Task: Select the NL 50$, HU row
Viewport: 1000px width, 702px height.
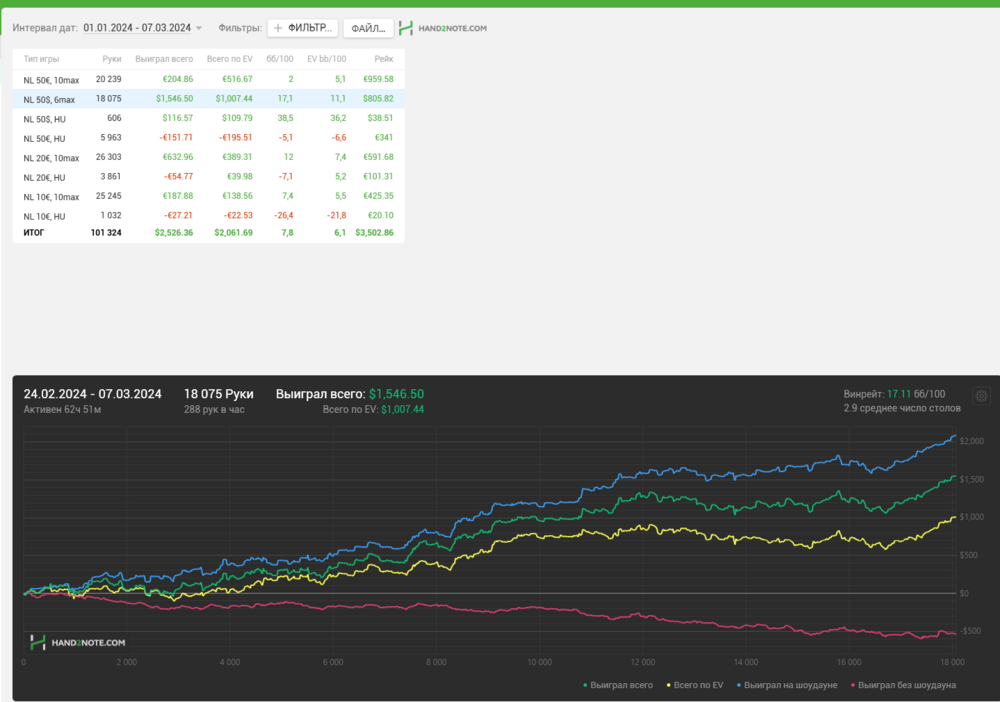Action: [x=209, y=118]
